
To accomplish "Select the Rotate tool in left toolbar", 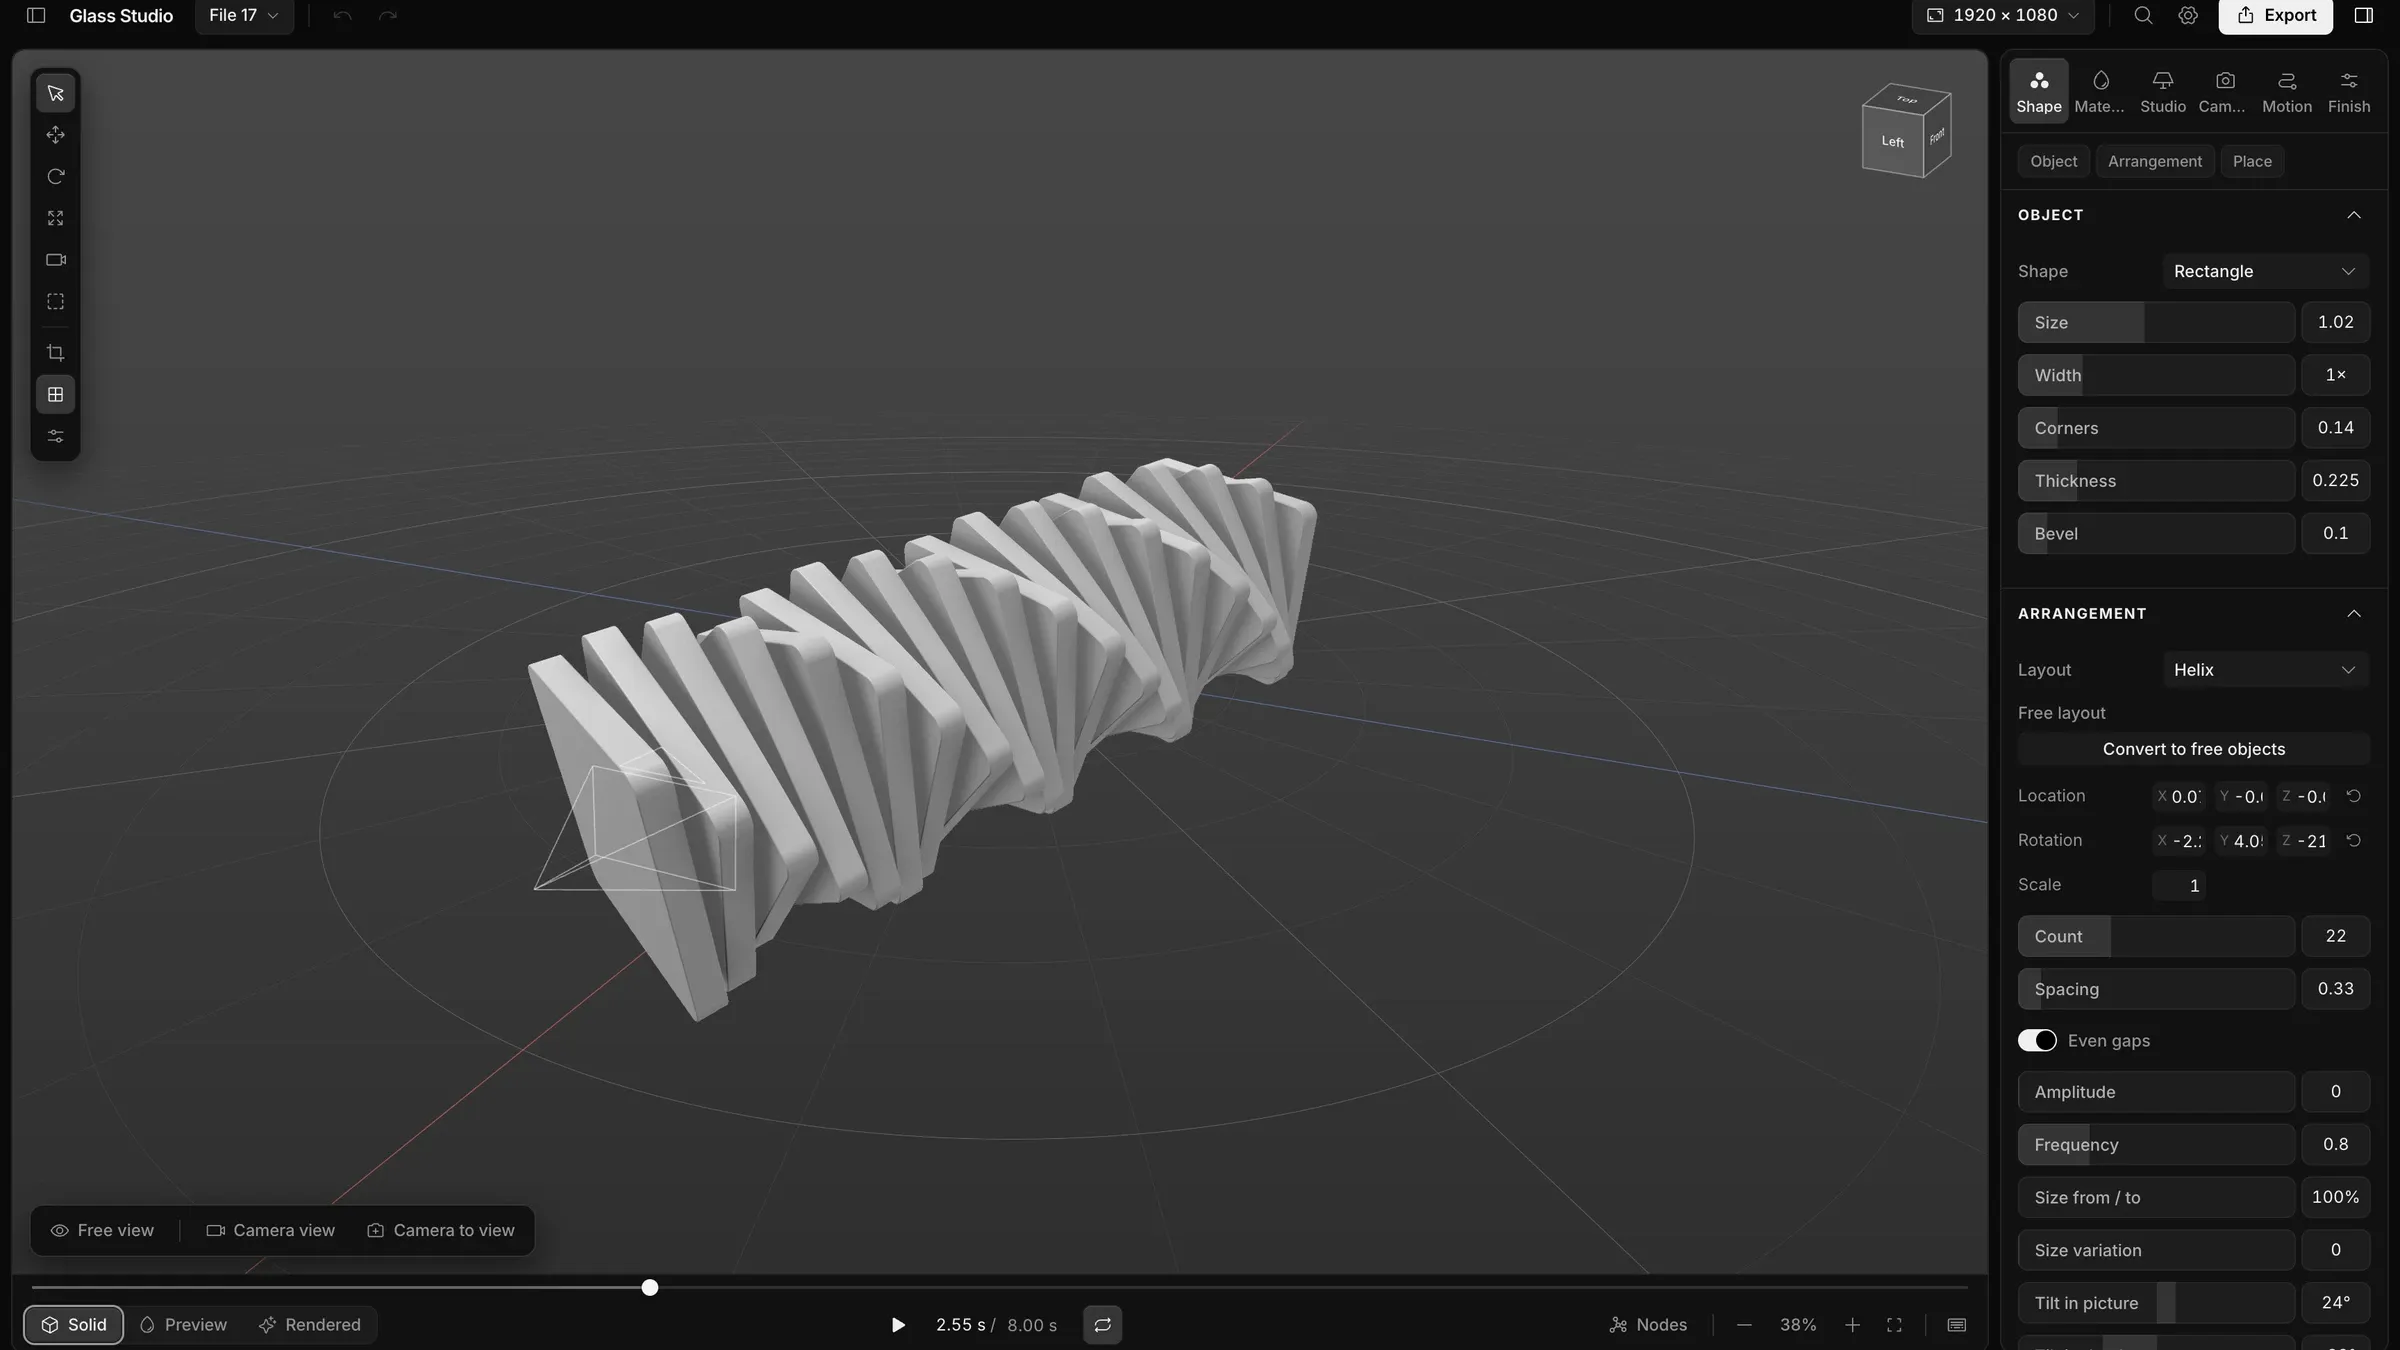I will (x=56, y=177).
